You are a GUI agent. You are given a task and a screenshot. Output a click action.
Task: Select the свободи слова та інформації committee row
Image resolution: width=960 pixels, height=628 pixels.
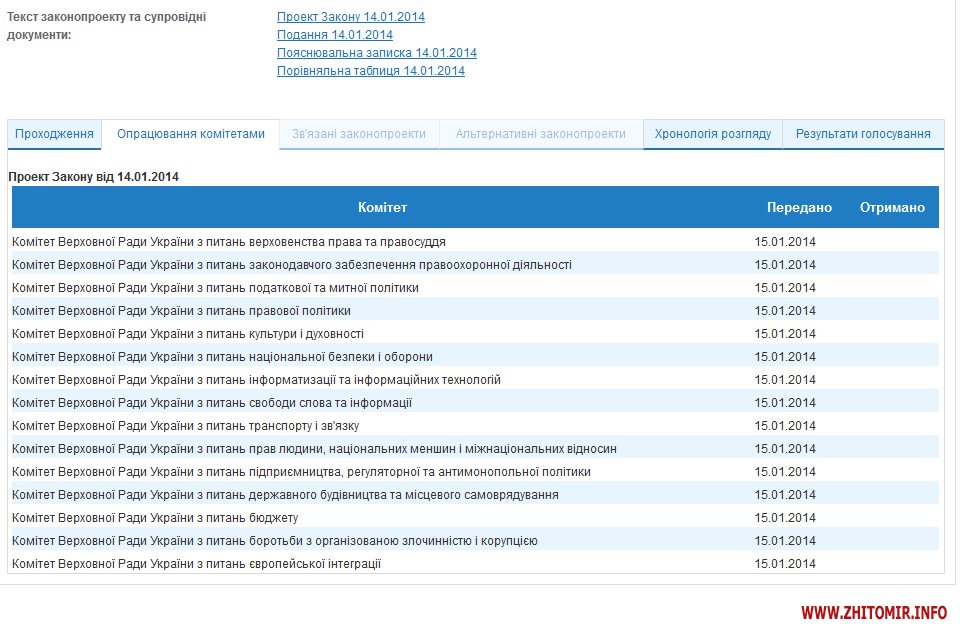[x=212, y=403]
